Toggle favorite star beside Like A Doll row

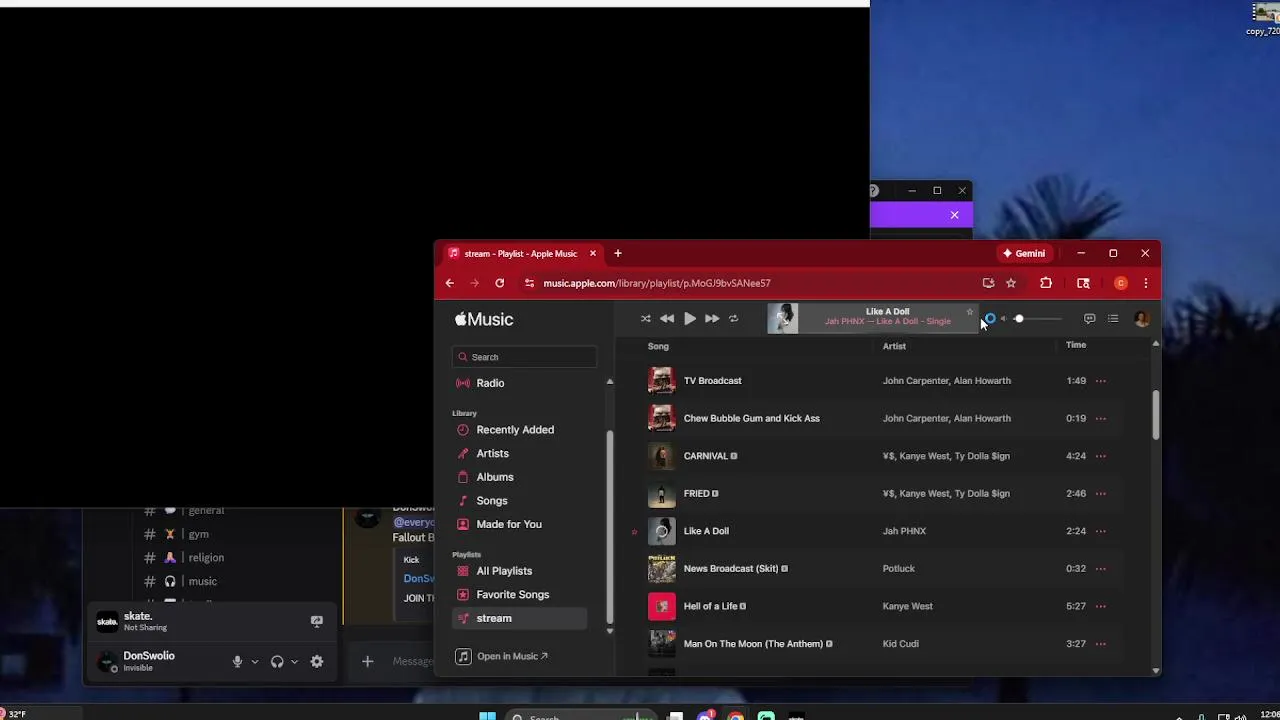pyautogui.click(x=634, y=531)
